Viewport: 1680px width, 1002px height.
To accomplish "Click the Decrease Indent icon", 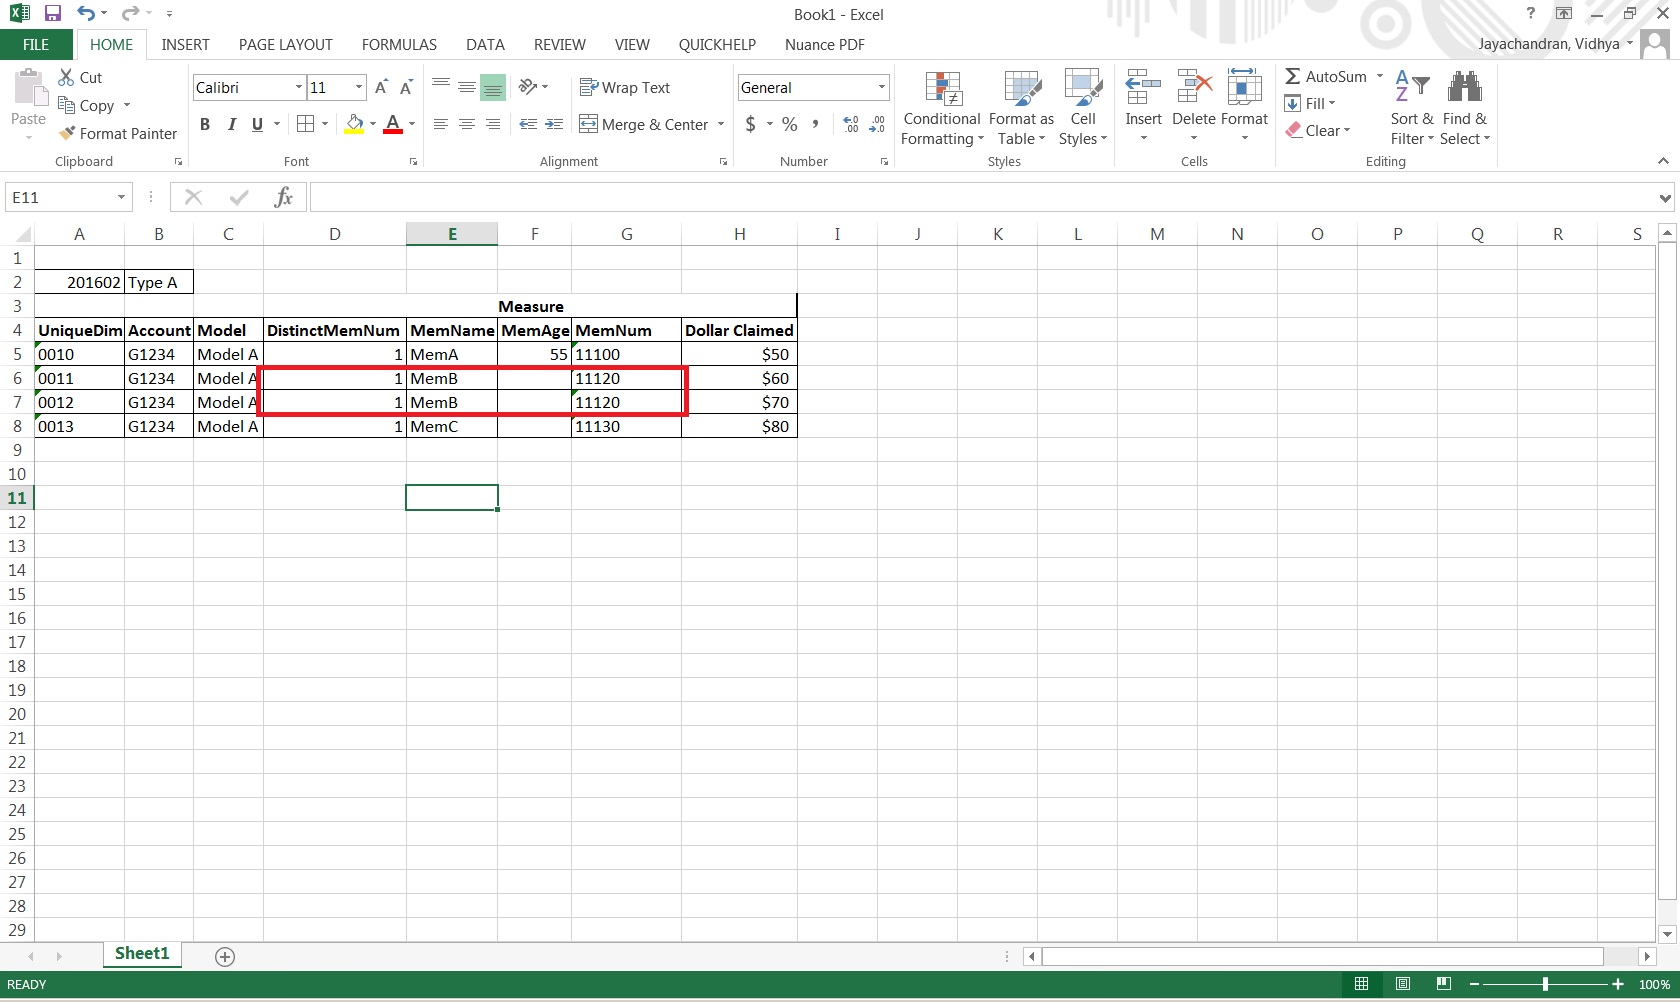I will (528, 124).
